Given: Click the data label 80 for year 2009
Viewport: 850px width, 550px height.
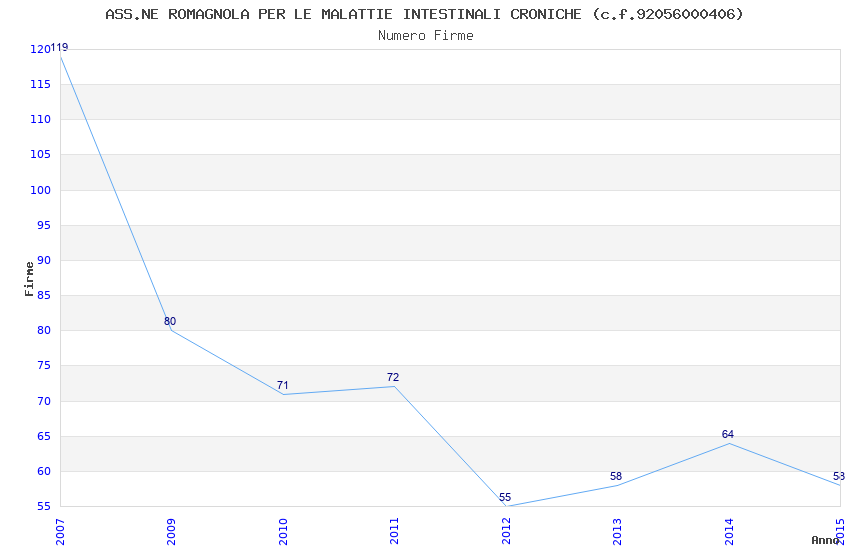Looking at the screenshot, I should (x=170, y=321).
